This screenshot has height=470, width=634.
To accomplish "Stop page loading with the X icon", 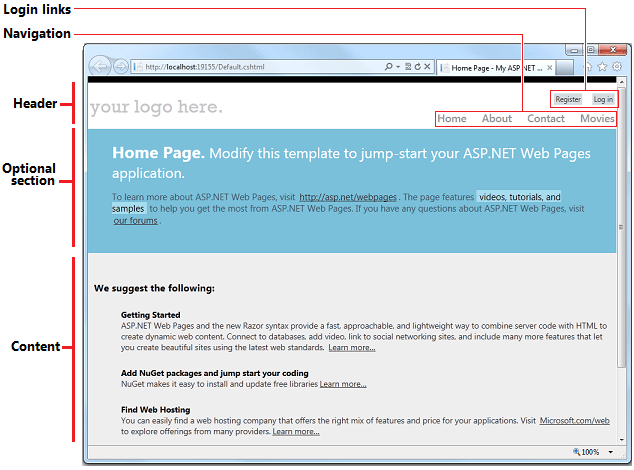I will (428, 67).
